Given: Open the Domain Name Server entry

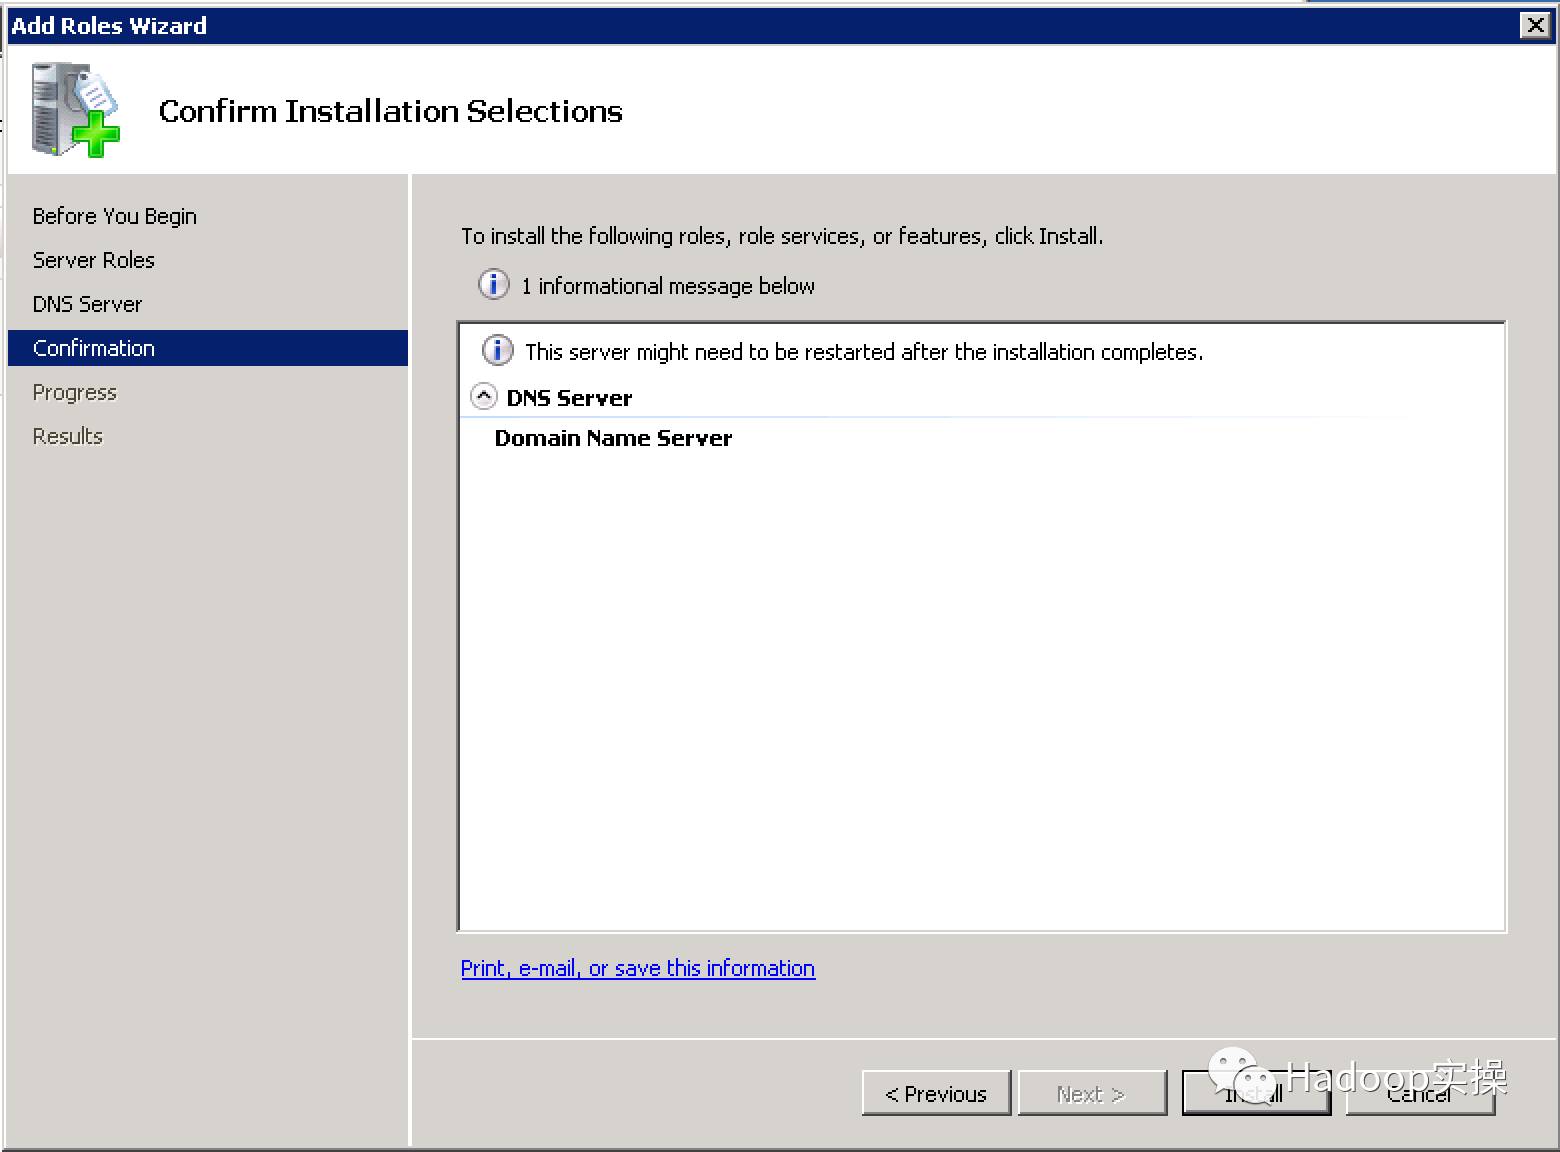Looking at the screenshot, I should [613, 438].
